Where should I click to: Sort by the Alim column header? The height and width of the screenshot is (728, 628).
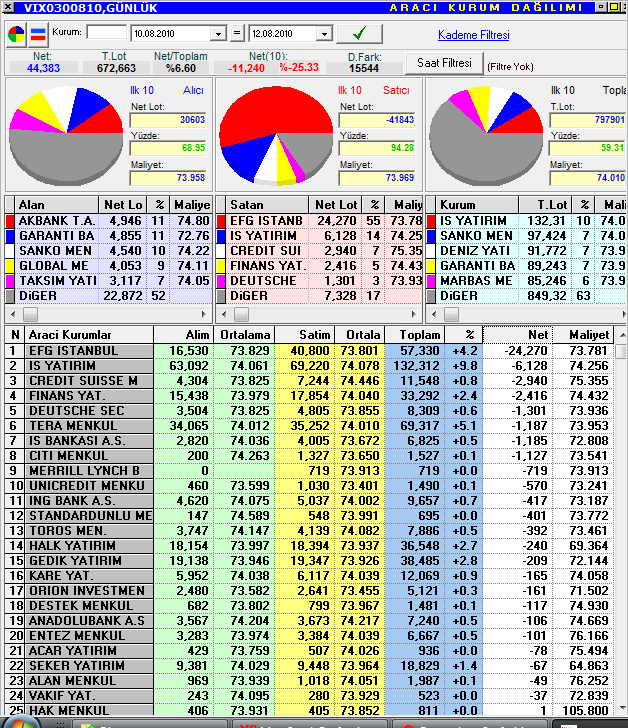click(x=183, y=335)
